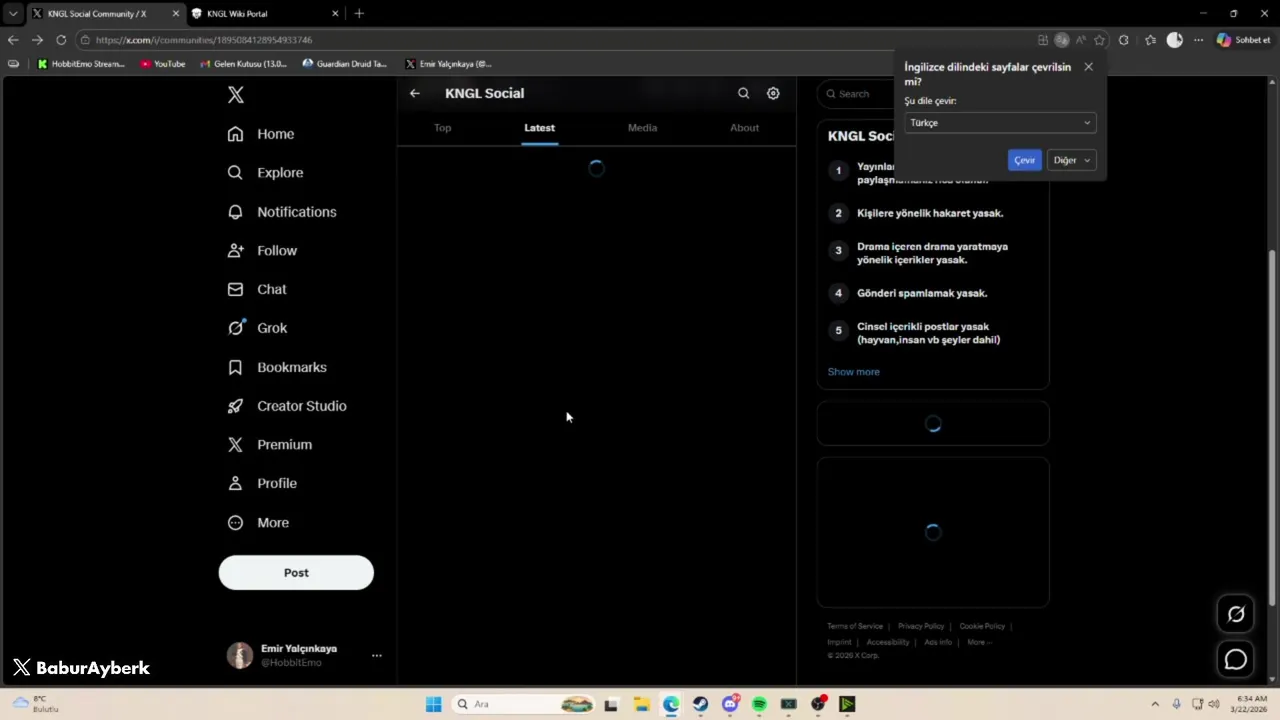
Task: Click Show more under community rules
Action: tap(853, 372)
